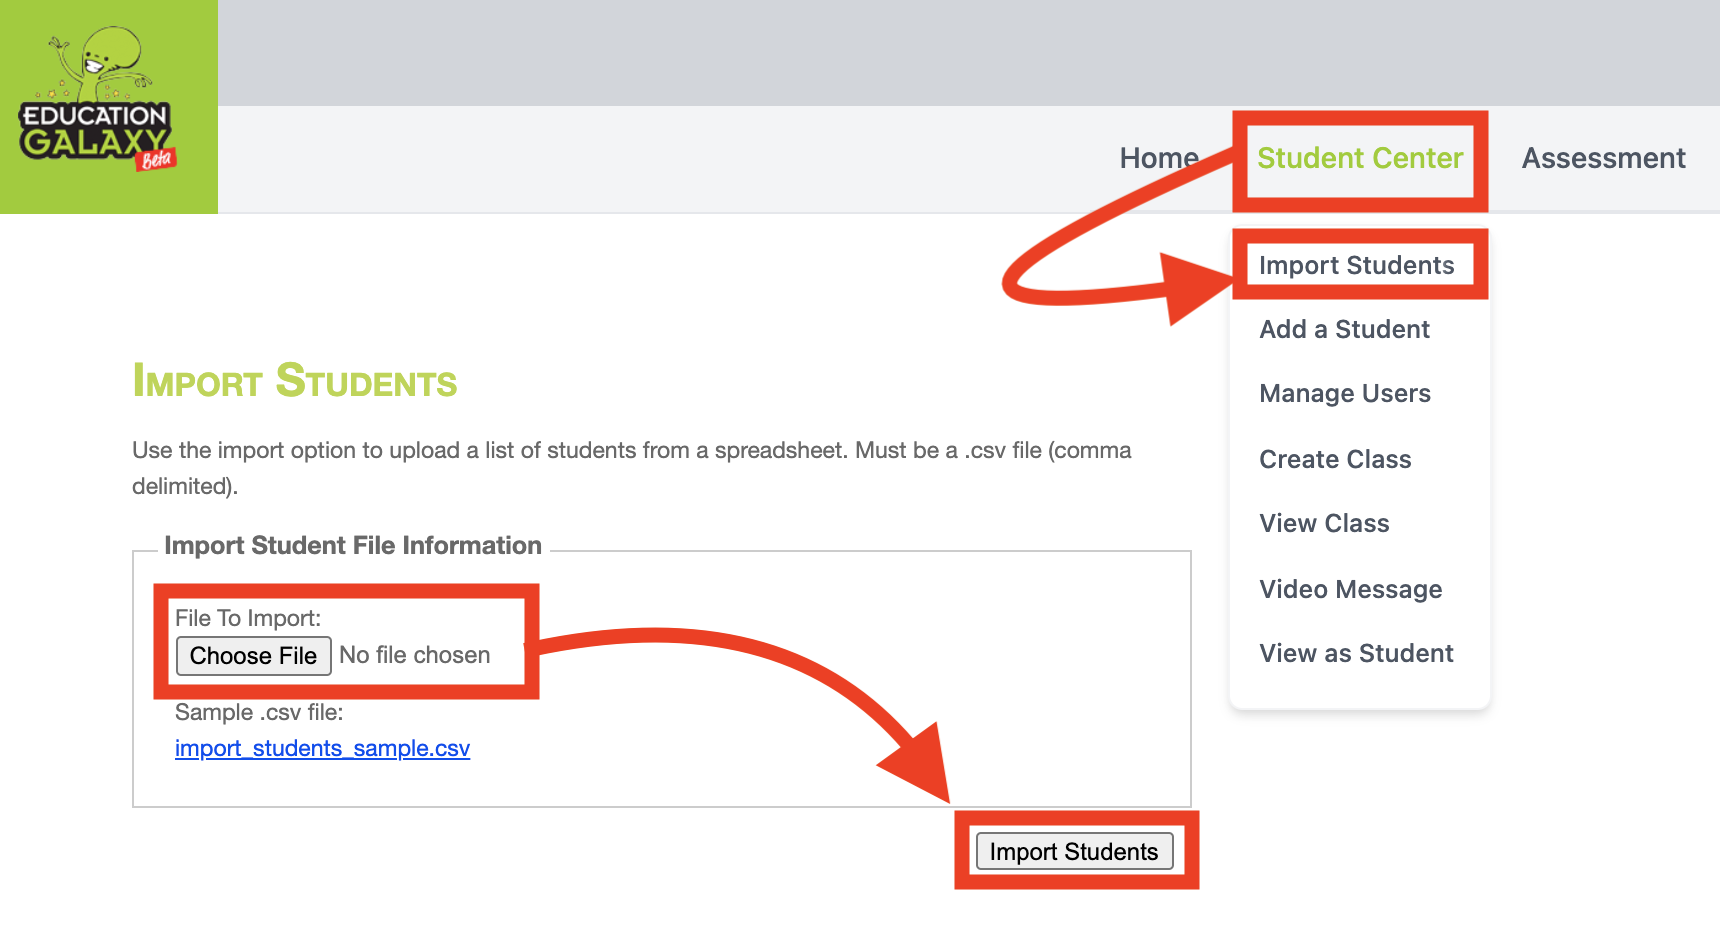Click the 'Sample .csv file:' label
The width and height of the screenshot is (1720, 928).
[259, 712]
